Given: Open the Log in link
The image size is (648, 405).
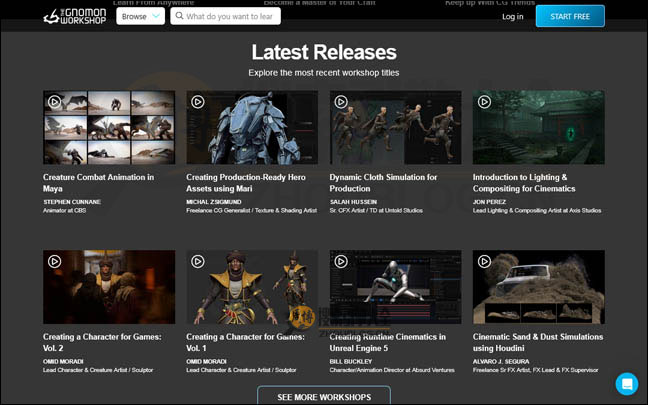Looking at the screenshot, I should 512,17.
